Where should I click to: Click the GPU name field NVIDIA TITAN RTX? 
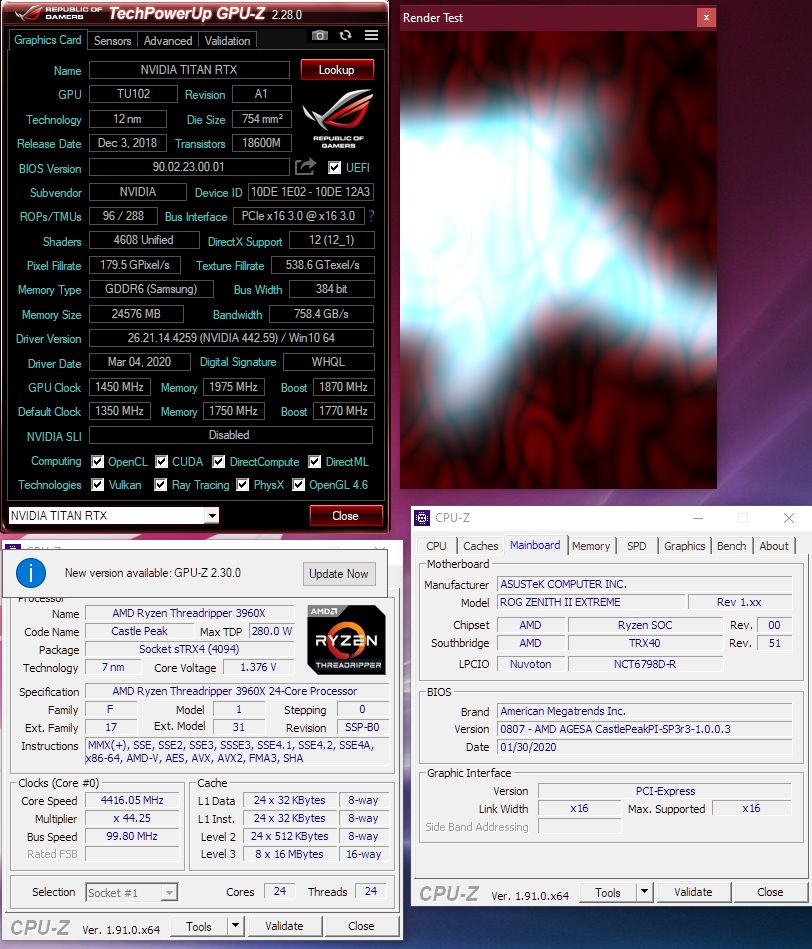pos(189,70)
